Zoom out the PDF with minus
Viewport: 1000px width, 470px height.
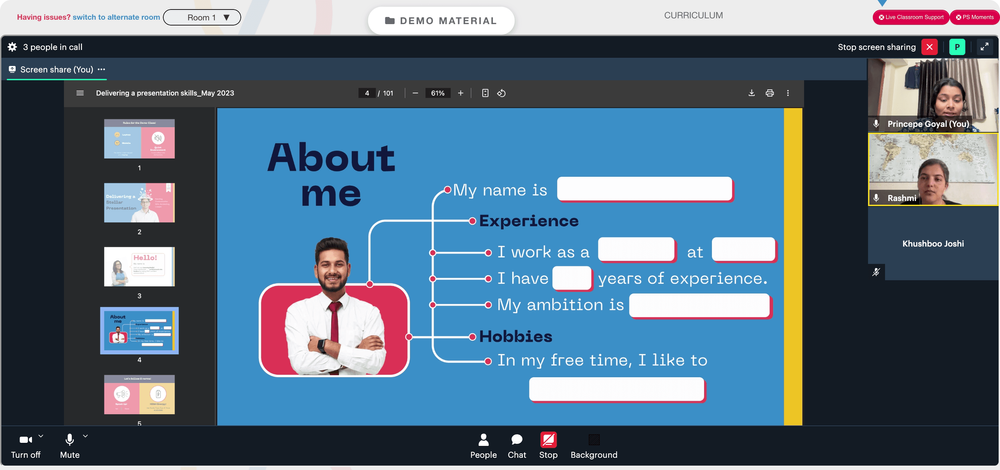coord(415,93)
